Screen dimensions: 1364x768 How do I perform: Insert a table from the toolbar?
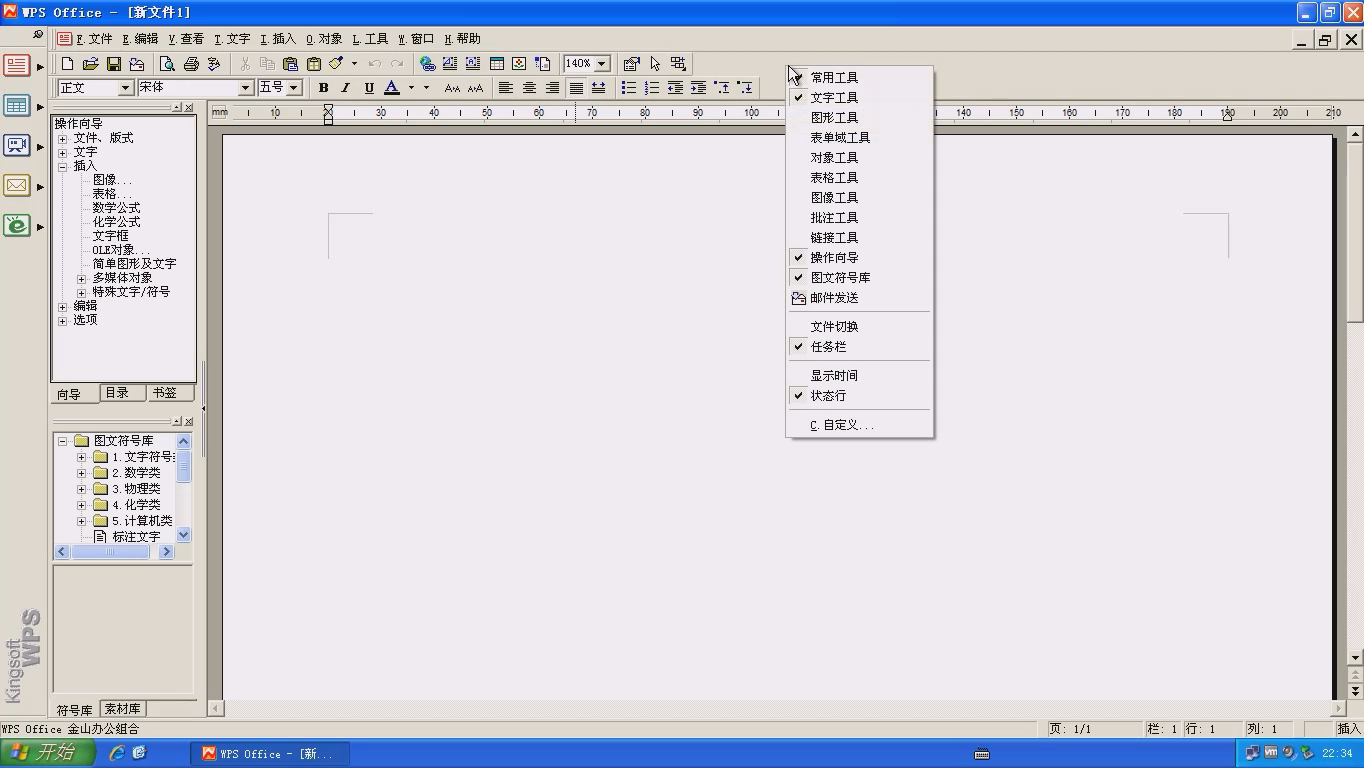point(496,64)
